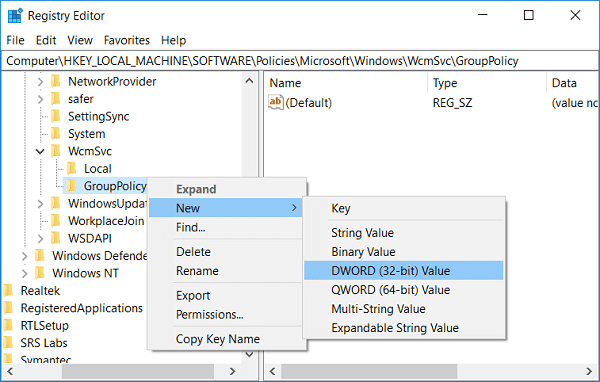Expand the NetworkProvider tree node
Screen dimensions: 600x382
[x=41, y=82]
